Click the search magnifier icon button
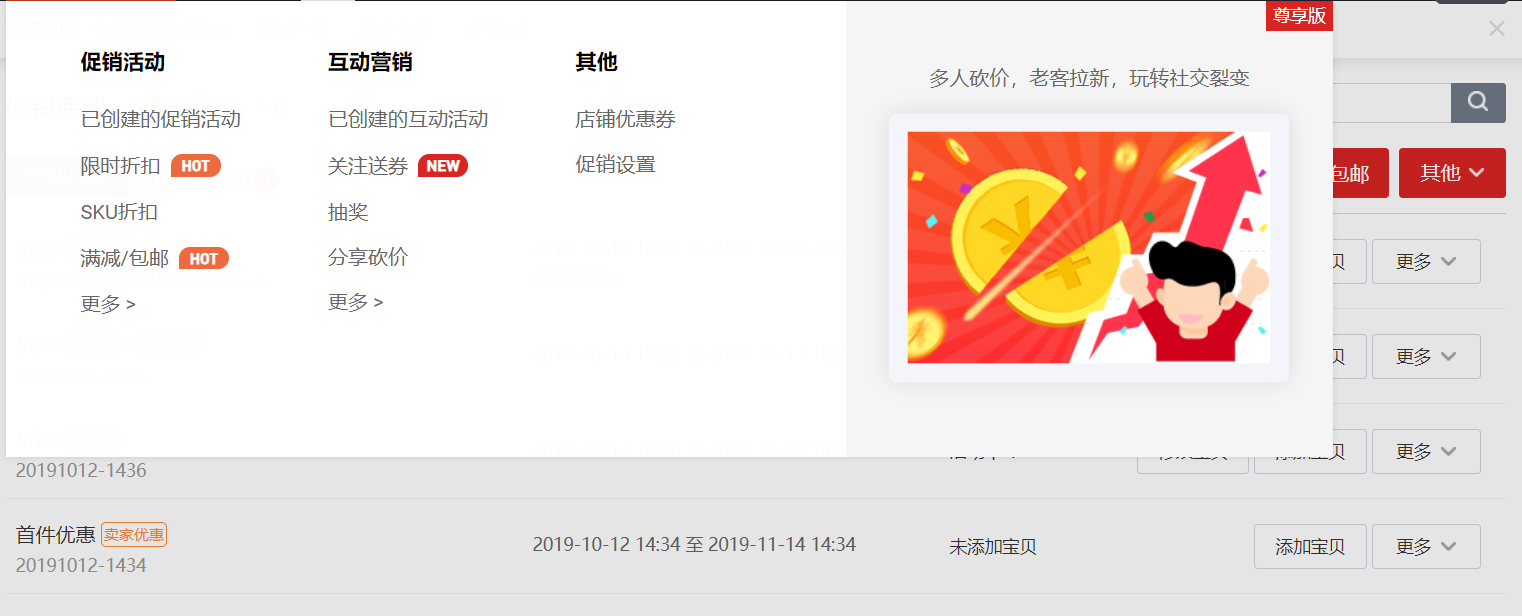Image resolution: width=1522 pixels, height=616 pixels. click(x=1478, y=103)
